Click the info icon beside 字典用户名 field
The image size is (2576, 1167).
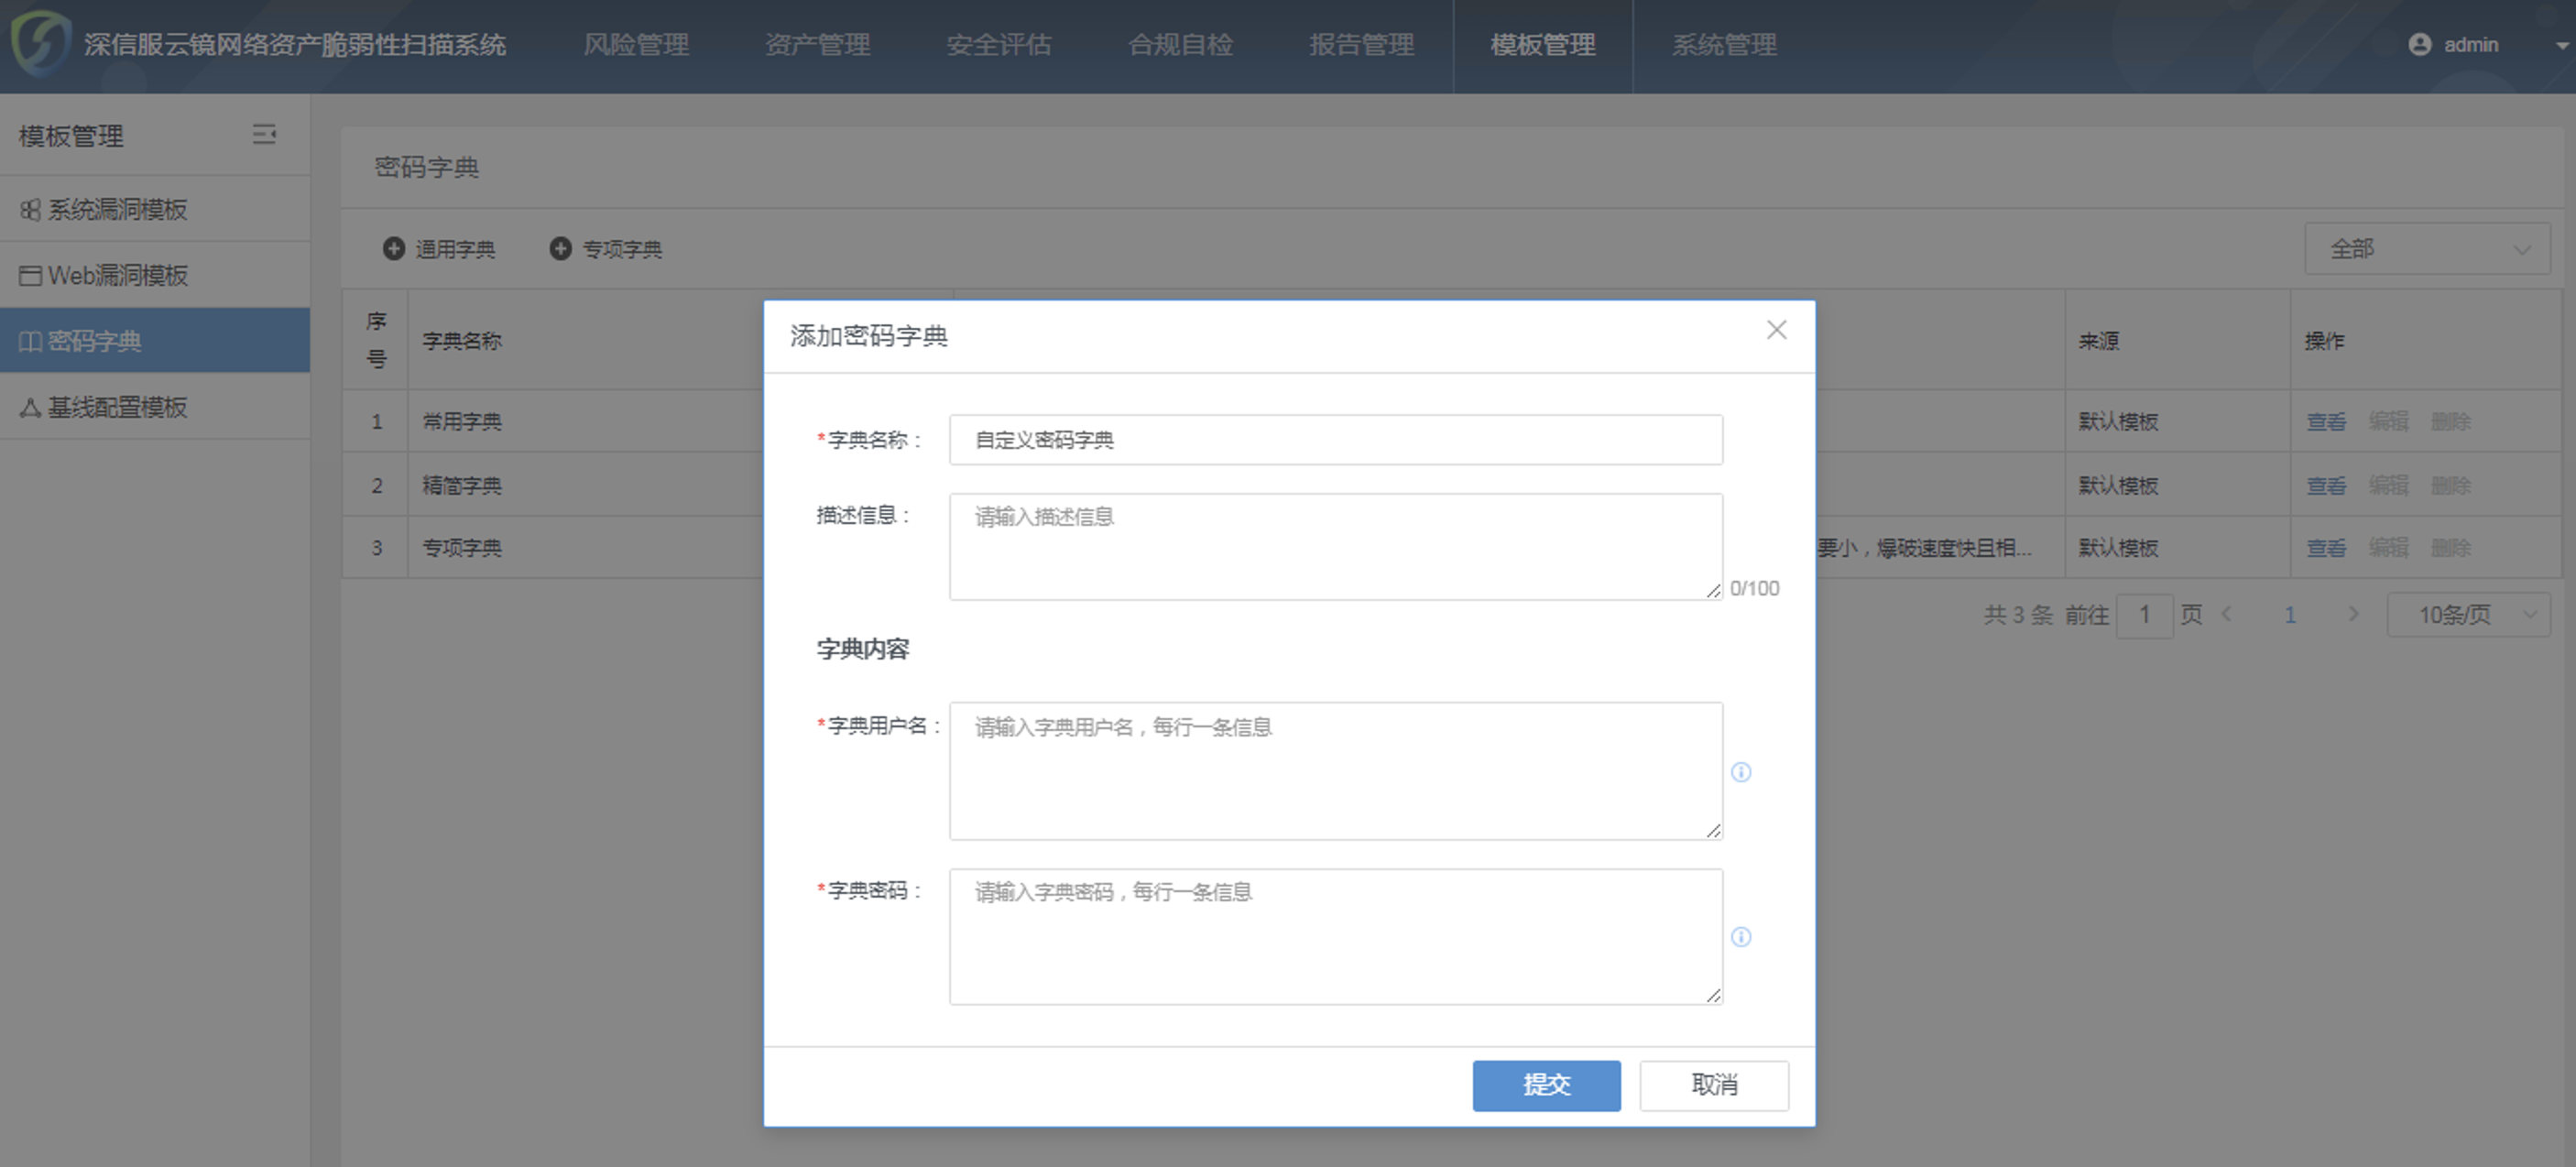coord(1741,771)
